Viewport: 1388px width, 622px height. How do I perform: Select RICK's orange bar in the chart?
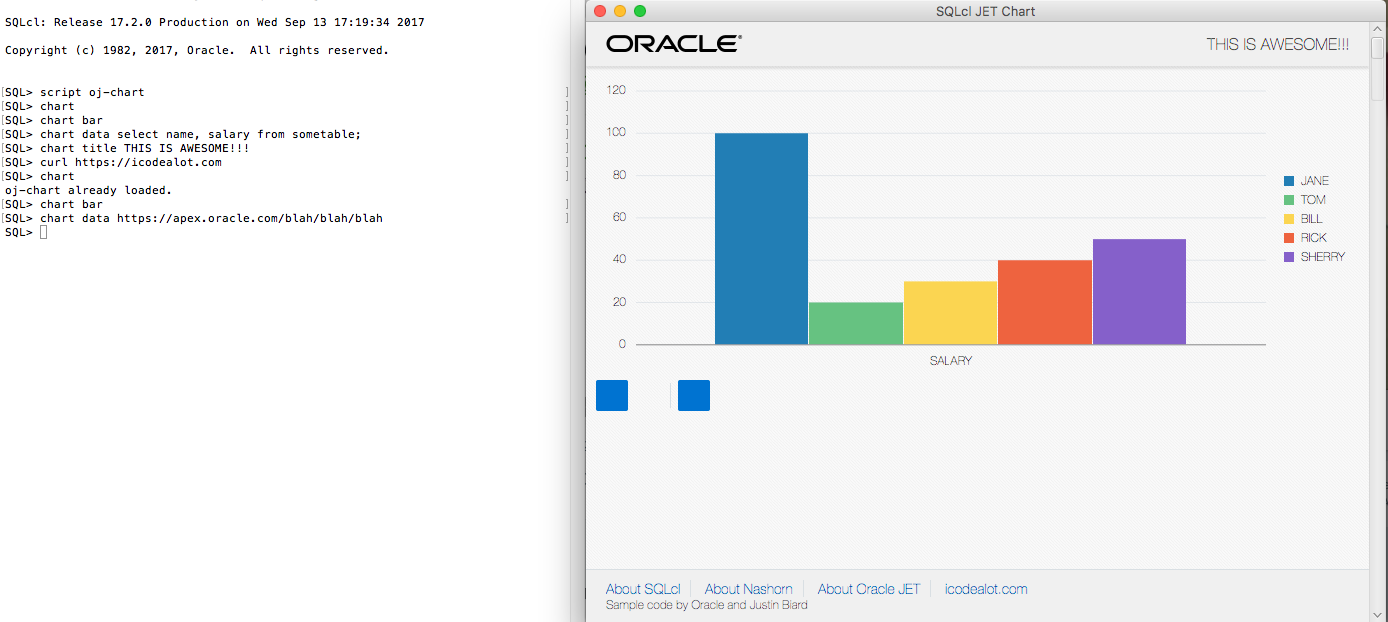point(1044,300)
